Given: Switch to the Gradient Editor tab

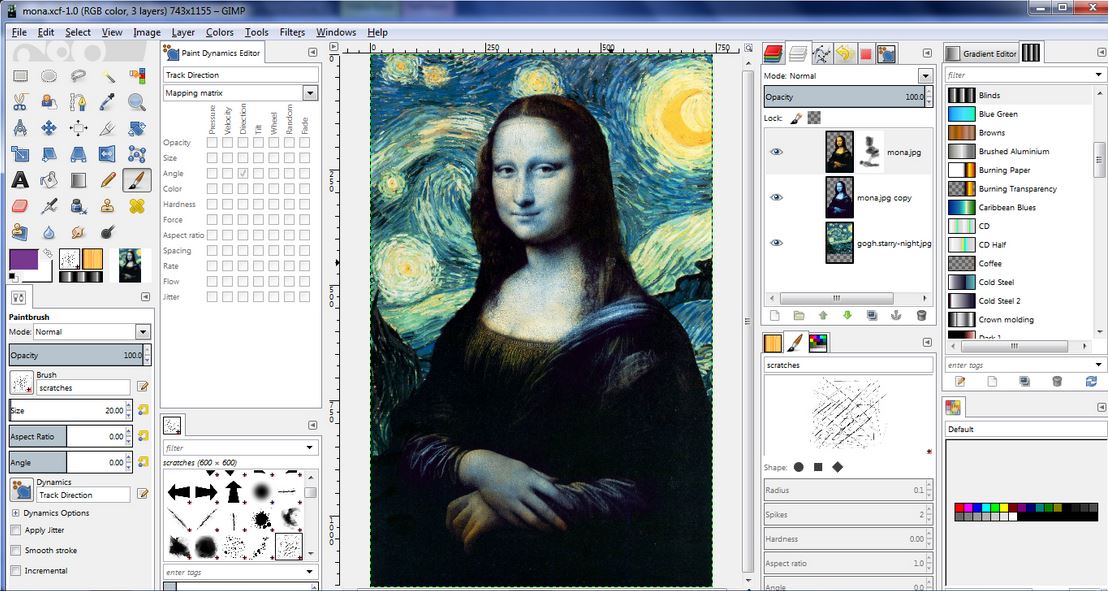Looking at the screenshot, I should pyautogui.click(x=982, y=54).
